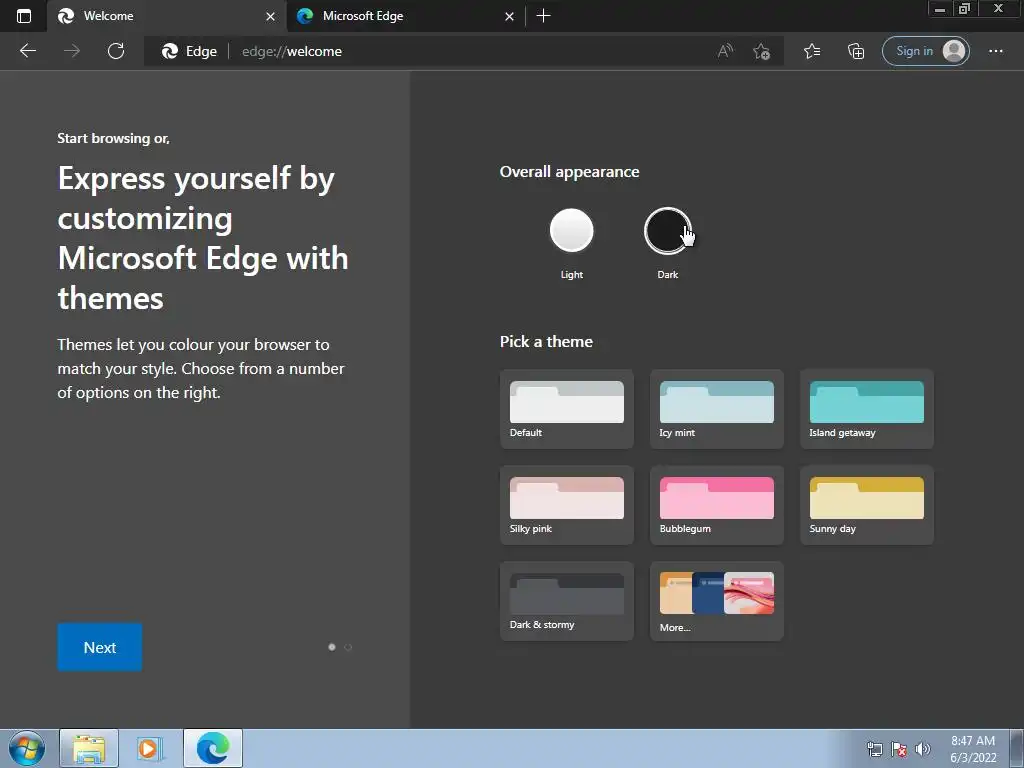Image resolution: width=1024 pixels, height=768 pixels.
Task: Open File Explorer from the taskbar
Action: tap(89, 748)
